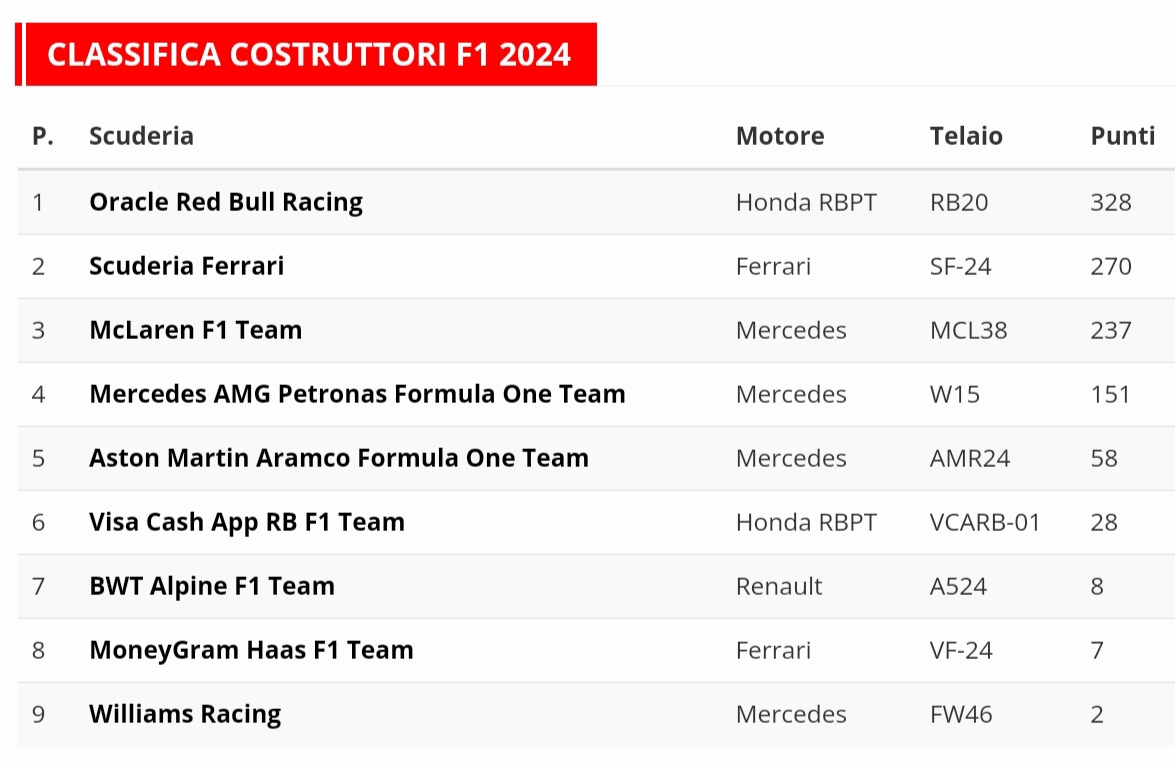Image resolution: width=1175 pixels, height=766 pixels.
Task: Click the Motore column header
Action: (780, 136)
